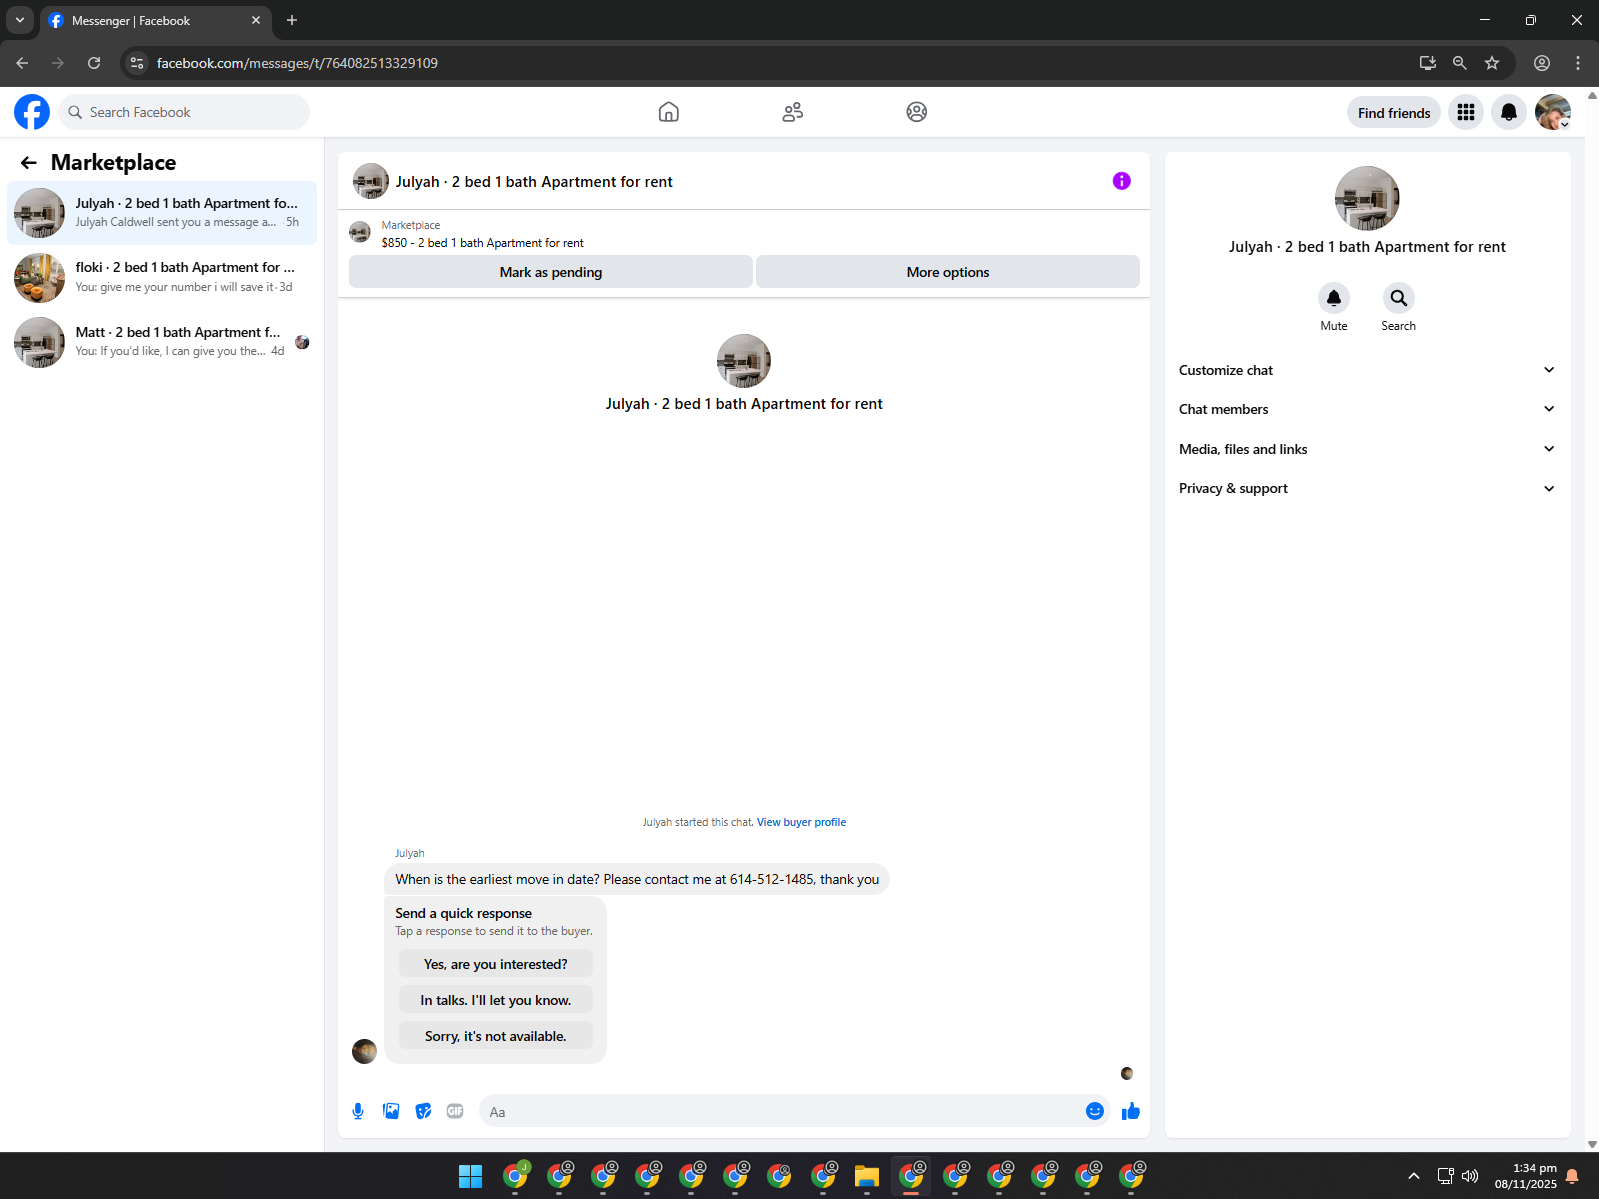Open the $850 apartment listing link
This screenshot has height=1199, width=1599.
[x=482, y=243]
